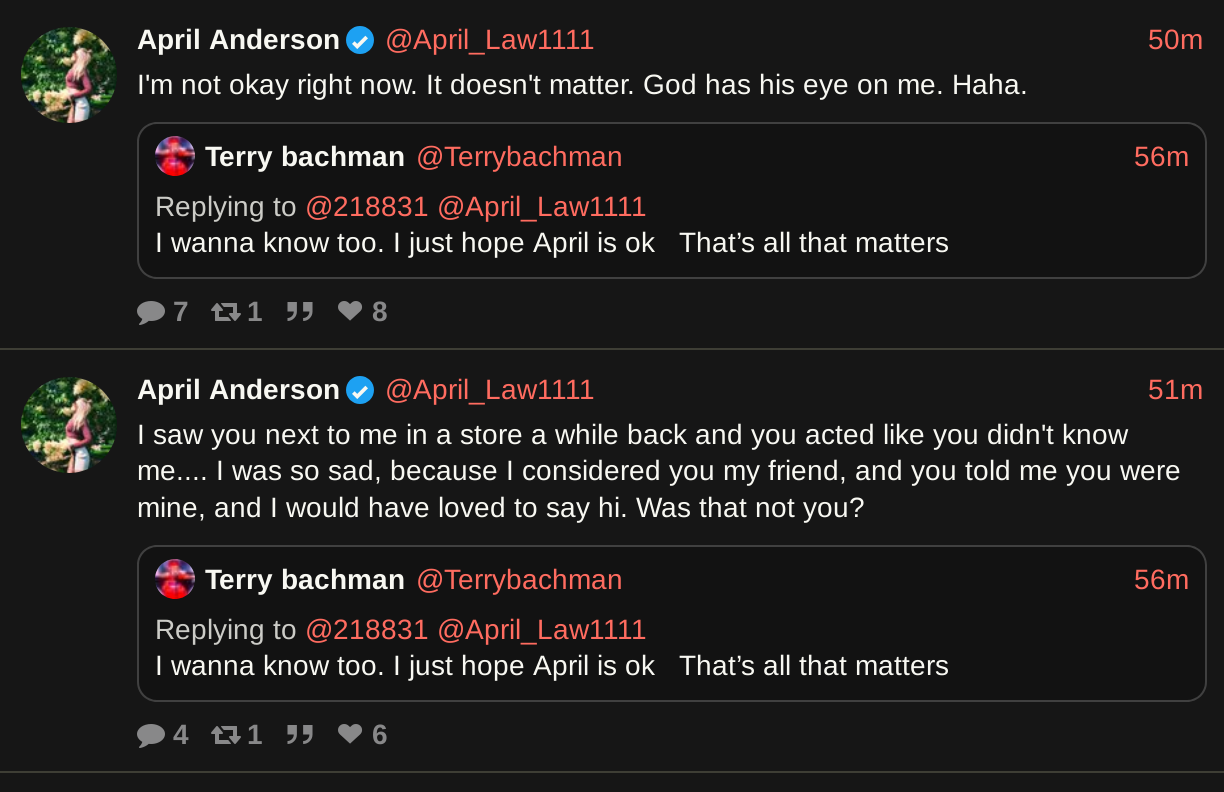This screenshot has width=1224, height=792.
Task: Click verified badge on first April Anderson
Action: (360, 41)
